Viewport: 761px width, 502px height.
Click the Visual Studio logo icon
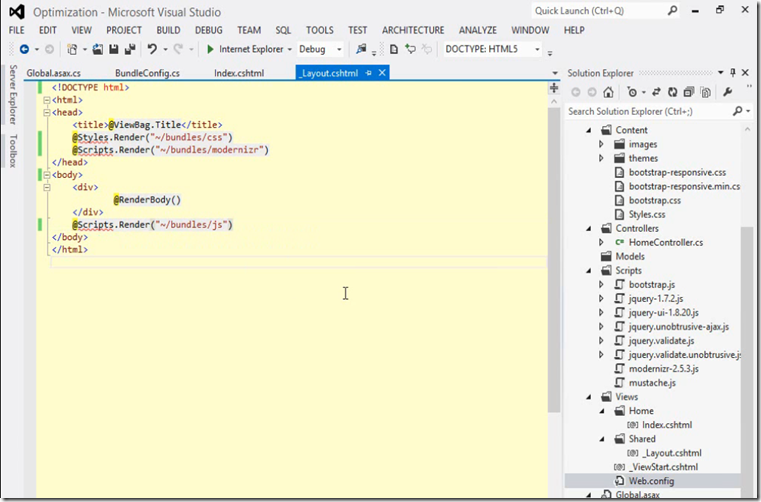point(17,12)
